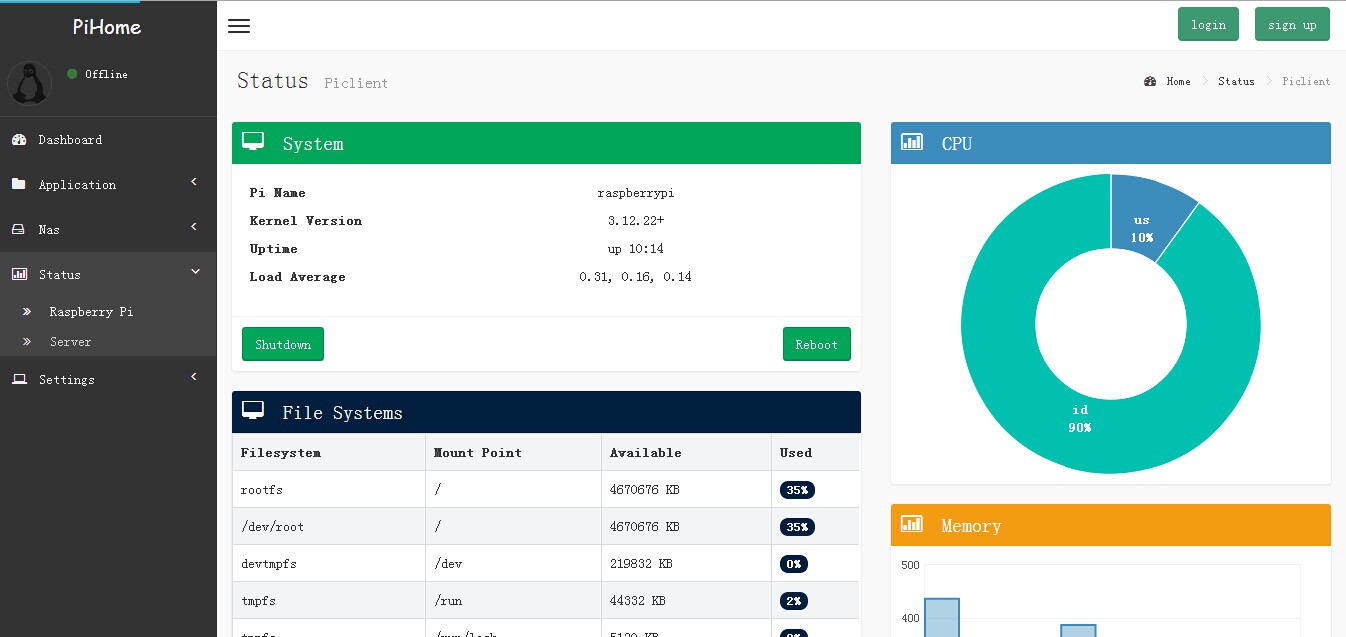The width and height of the screenshot is (1346, 637).
Task: Click the chart icon in CPU header
Action: [x=912, y=143]
